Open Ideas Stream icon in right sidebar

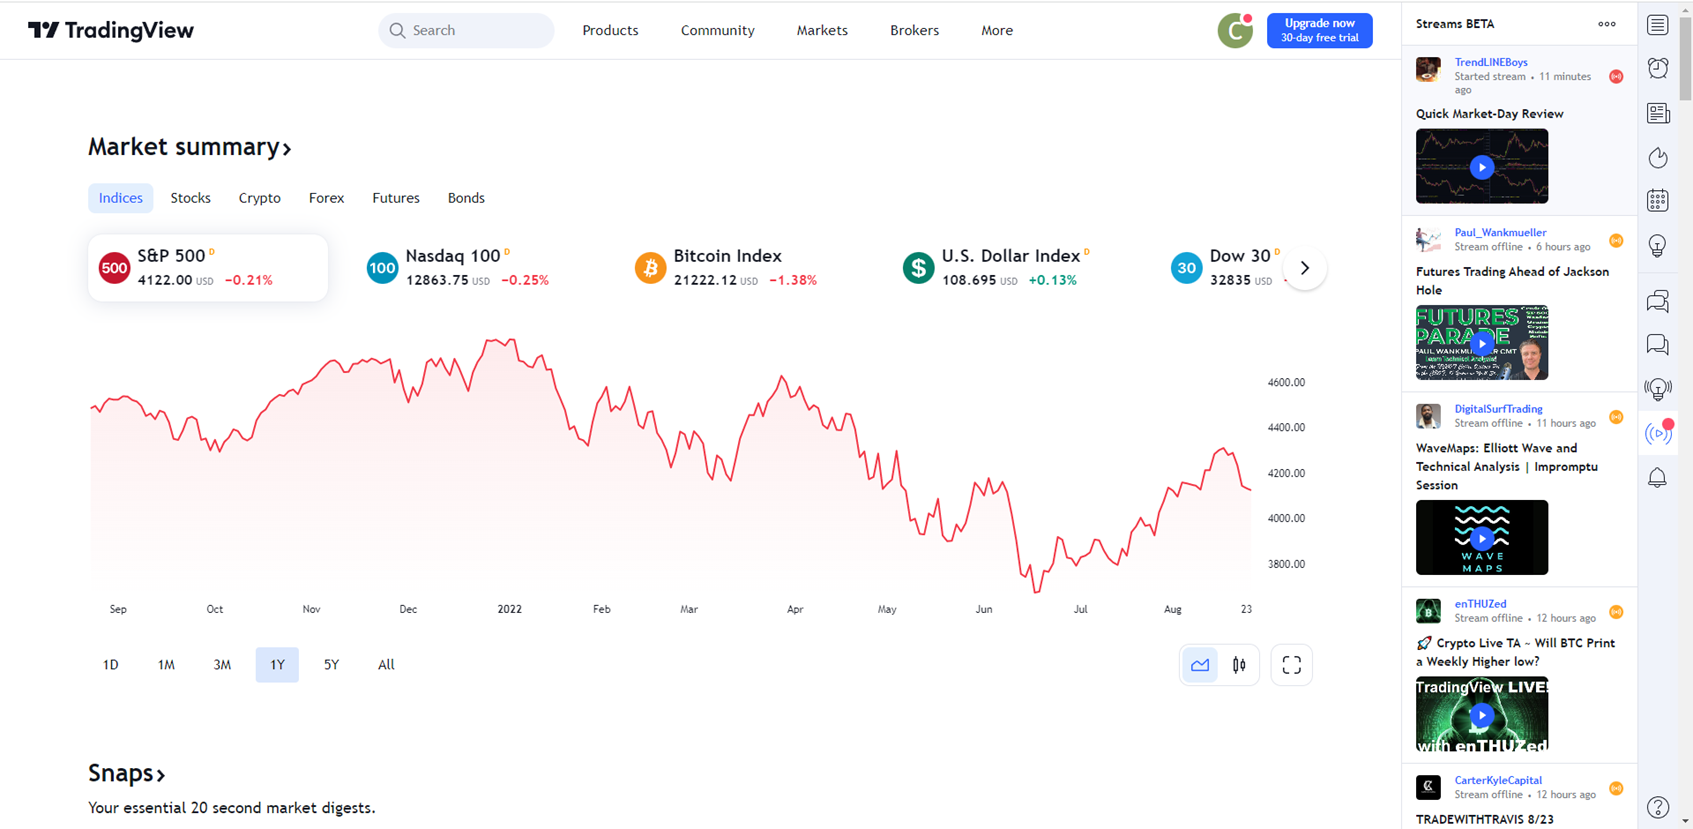point(1658,389)
